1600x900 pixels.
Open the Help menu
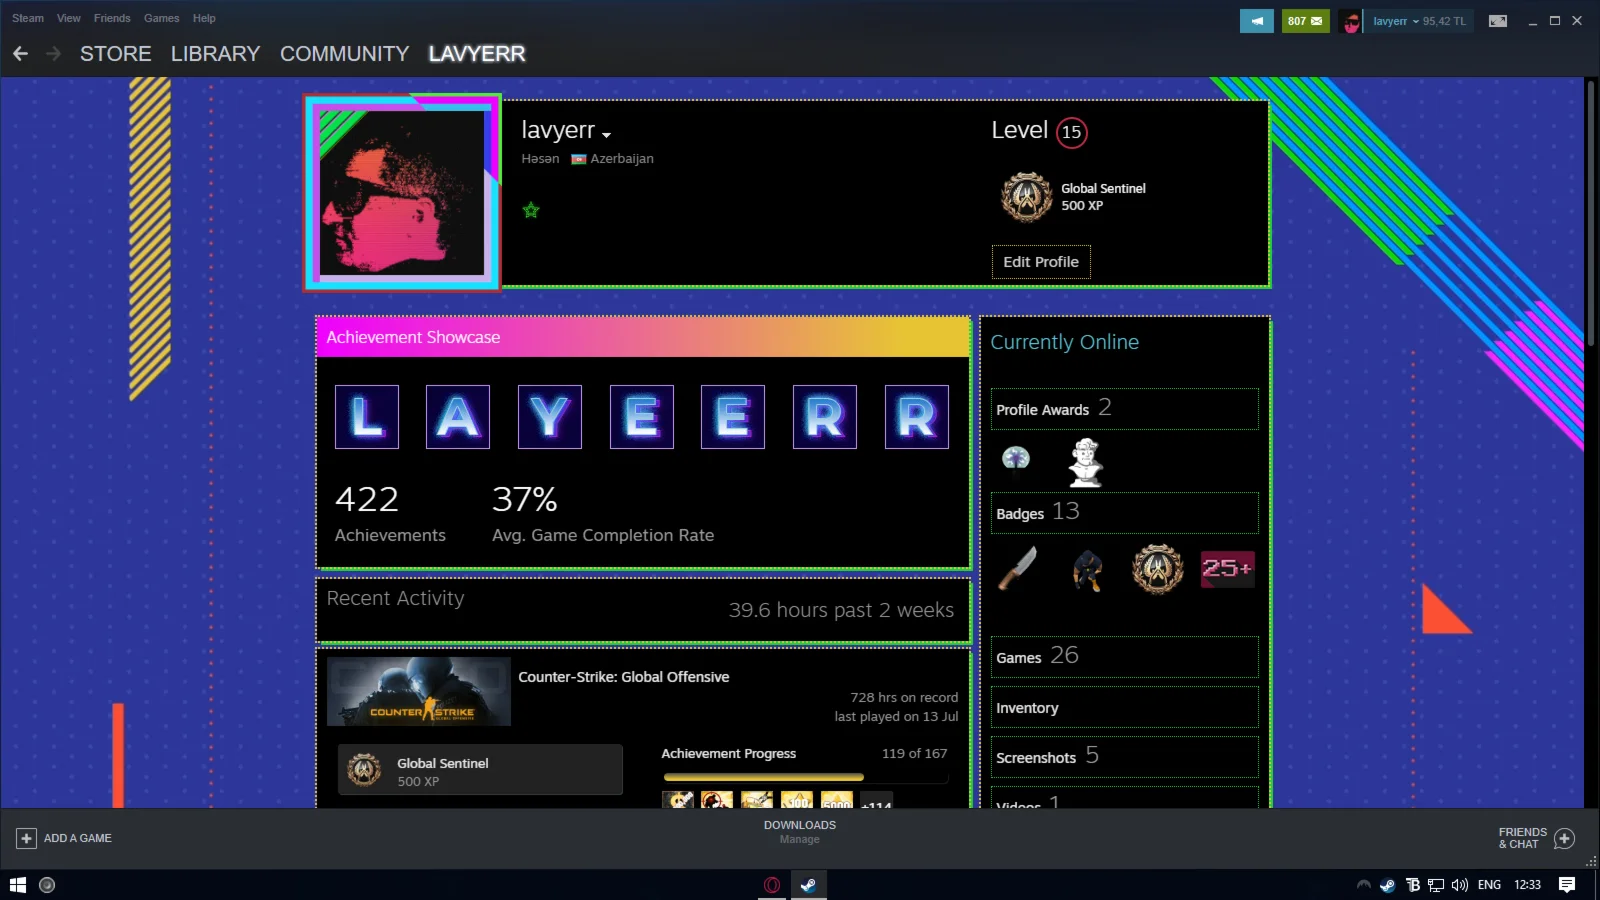click(x=204, y=18)
